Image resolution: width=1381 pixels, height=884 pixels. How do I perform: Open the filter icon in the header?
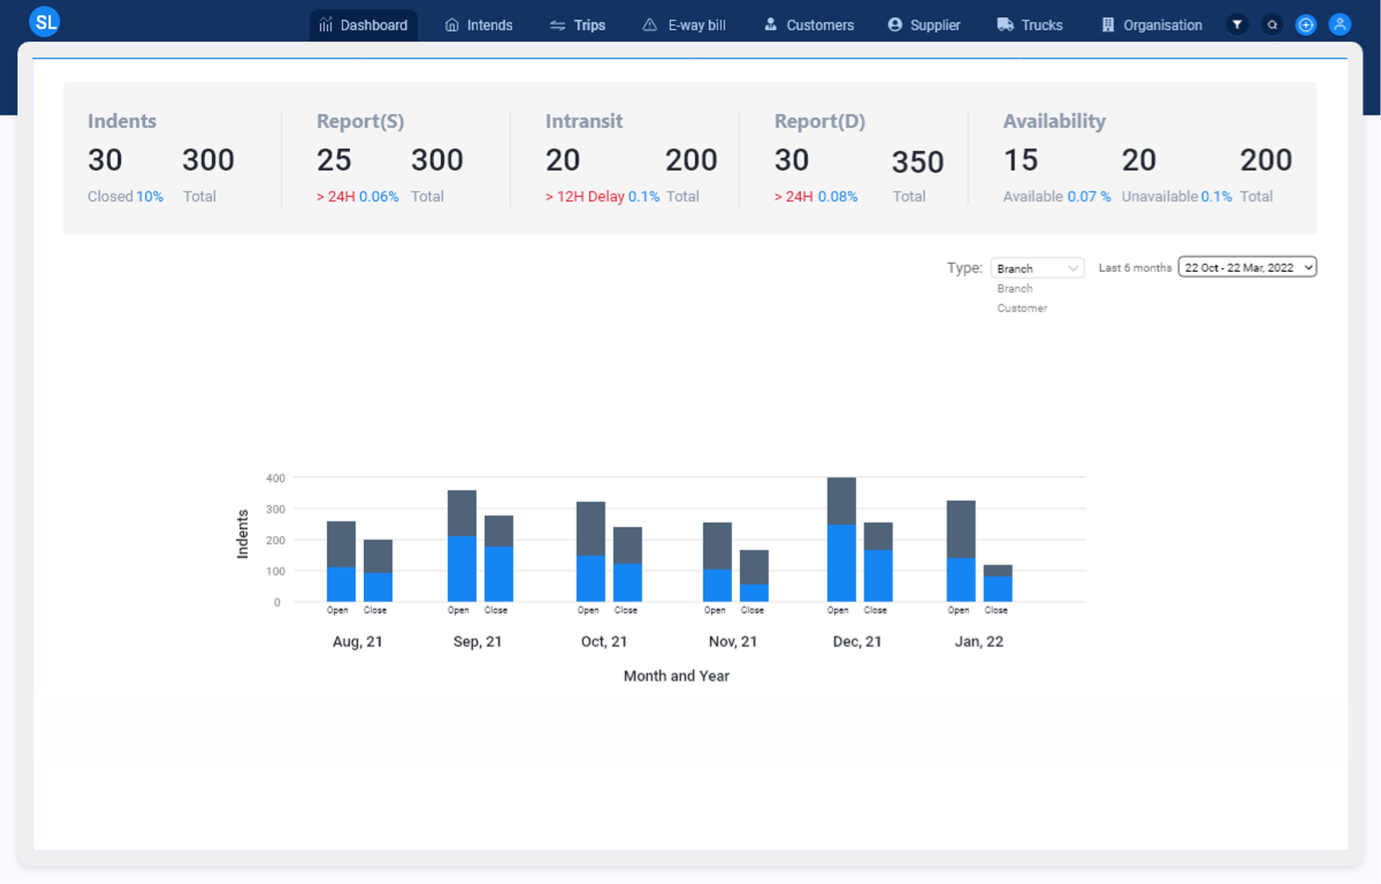1237,25
